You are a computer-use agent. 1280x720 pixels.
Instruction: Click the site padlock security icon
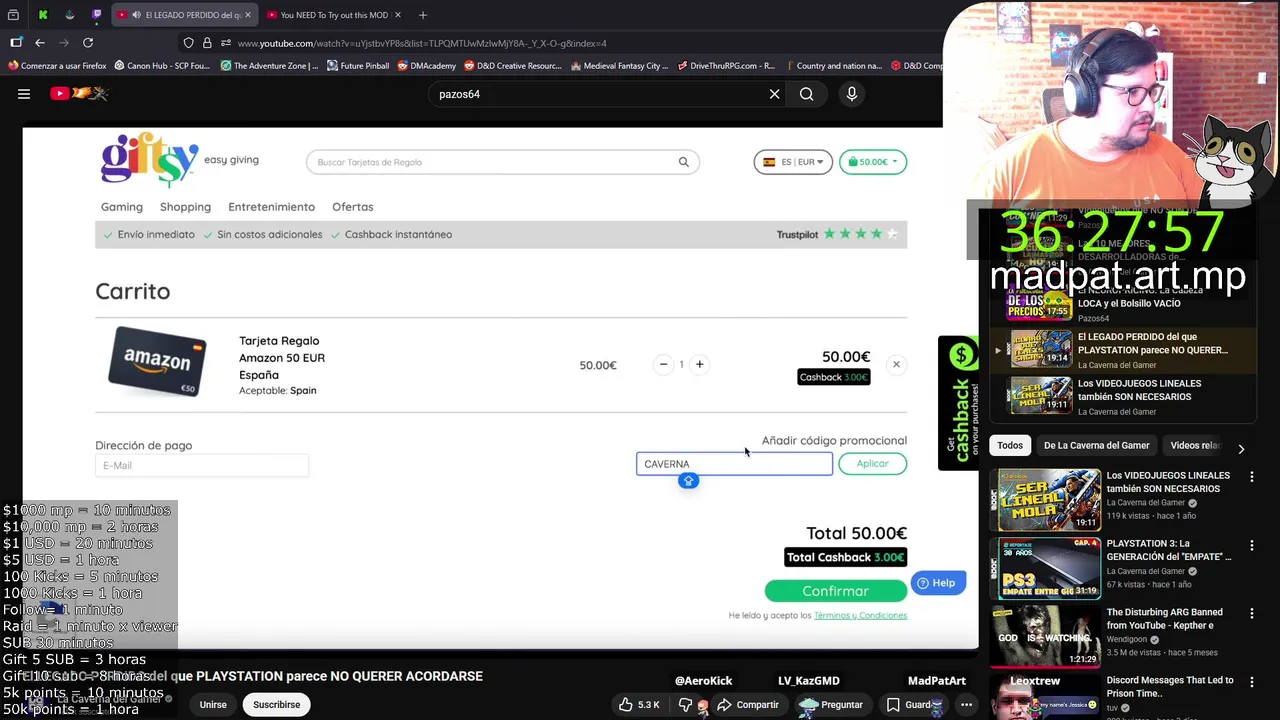207,43
